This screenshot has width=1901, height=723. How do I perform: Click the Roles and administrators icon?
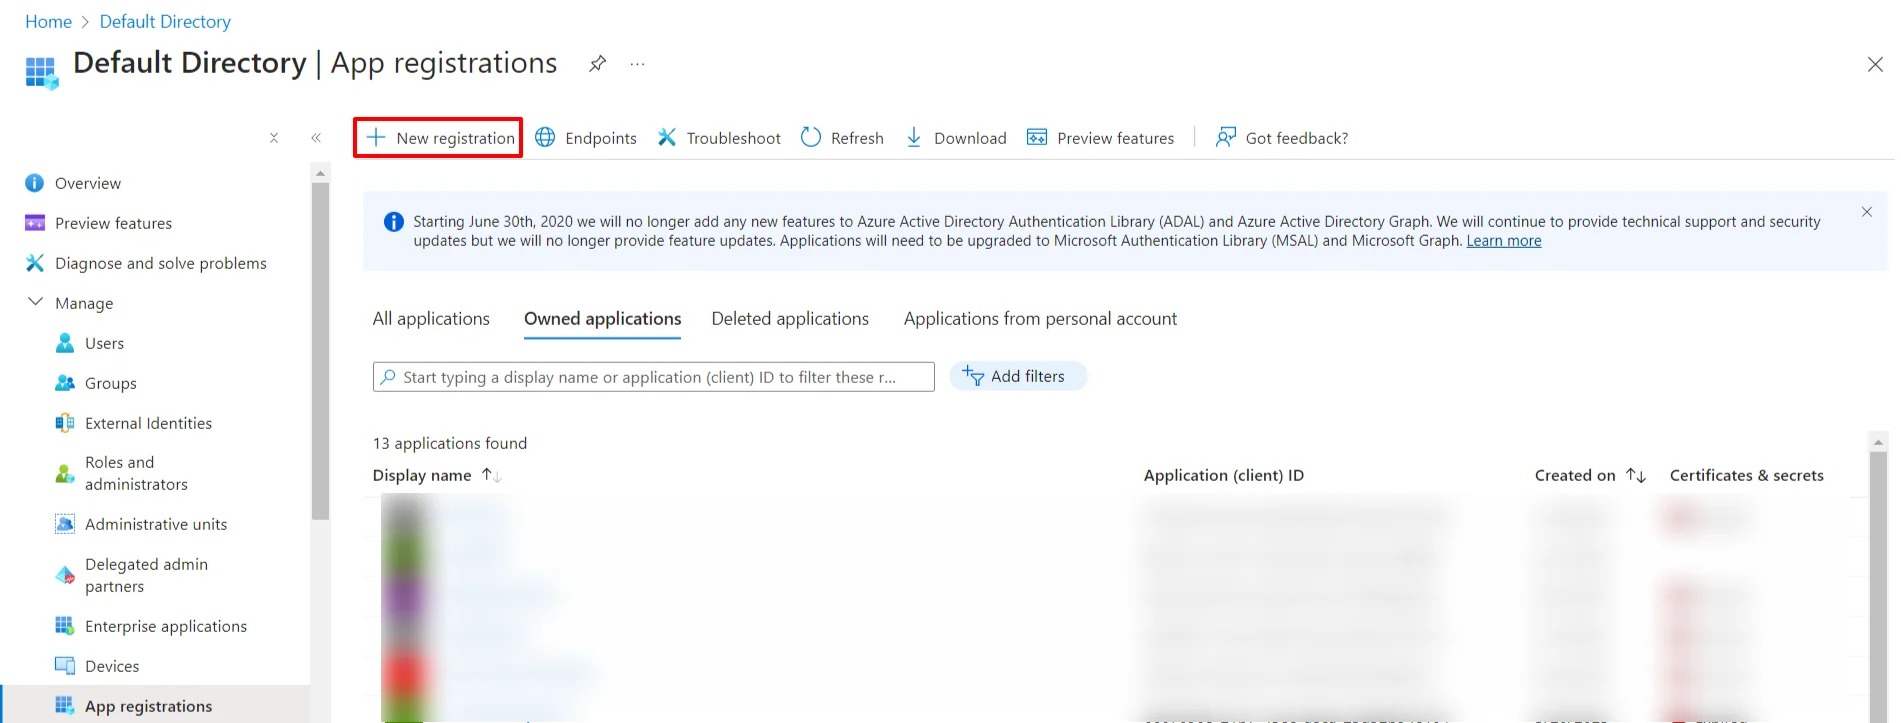[x=65, y=473]
